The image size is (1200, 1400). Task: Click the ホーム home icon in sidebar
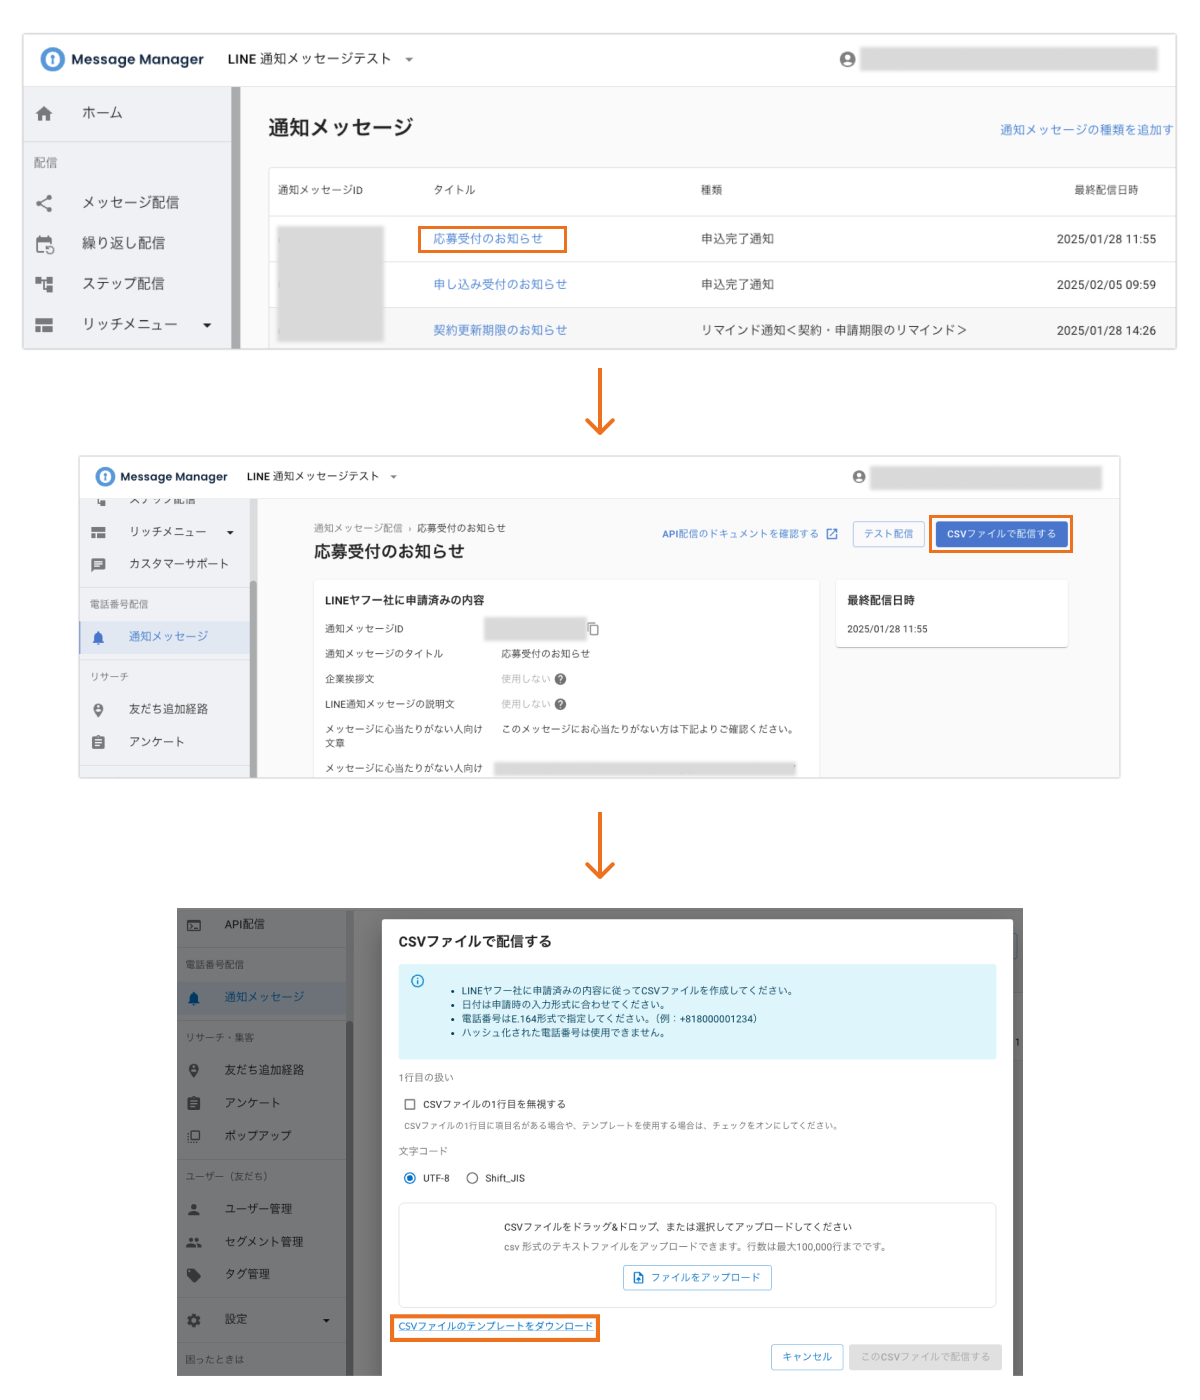click(x=44, y=113)
